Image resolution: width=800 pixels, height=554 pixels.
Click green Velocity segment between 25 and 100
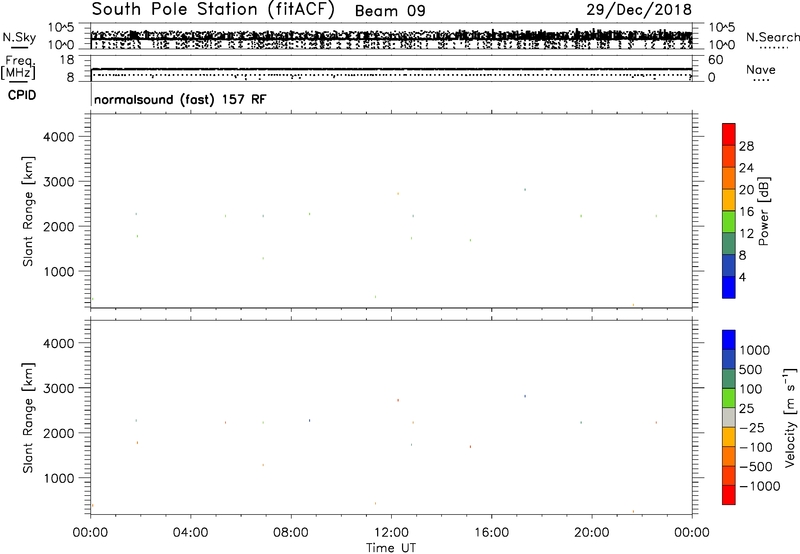click(x=729, y=398)
